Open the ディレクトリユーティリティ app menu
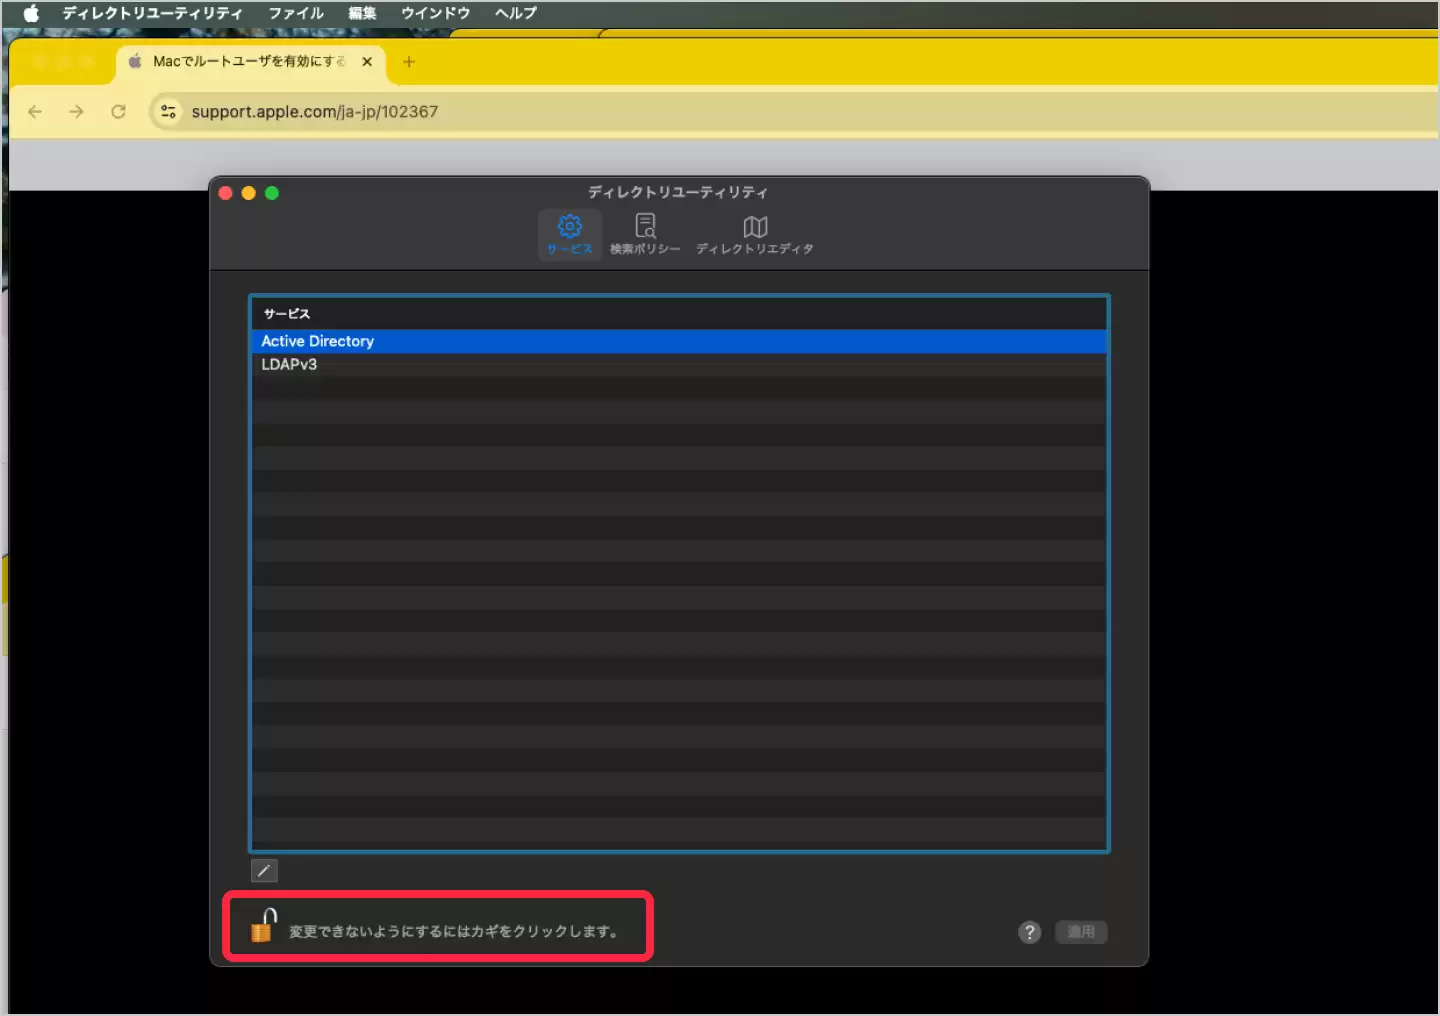The image size is (1440, 1016). [152, 13]
